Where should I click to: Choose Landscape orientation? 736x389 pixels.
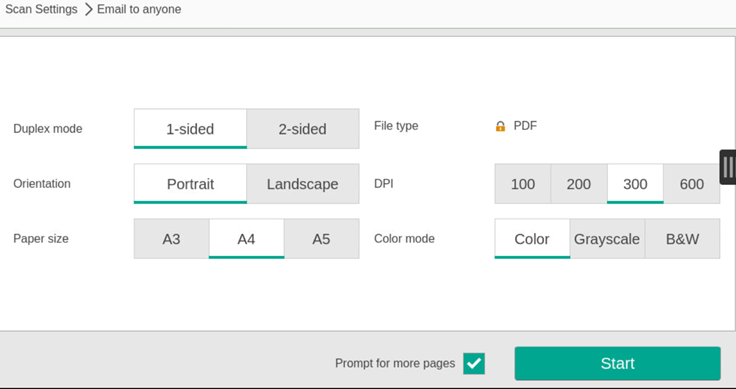[x=303, y=184]
